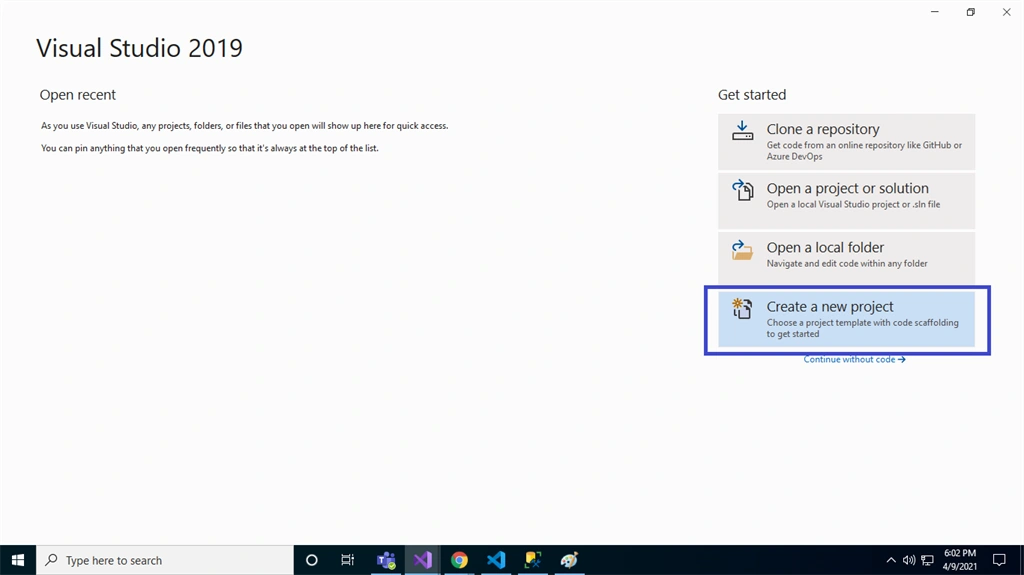
Task: Open Cortana from the taskbar
Action: 312,560
